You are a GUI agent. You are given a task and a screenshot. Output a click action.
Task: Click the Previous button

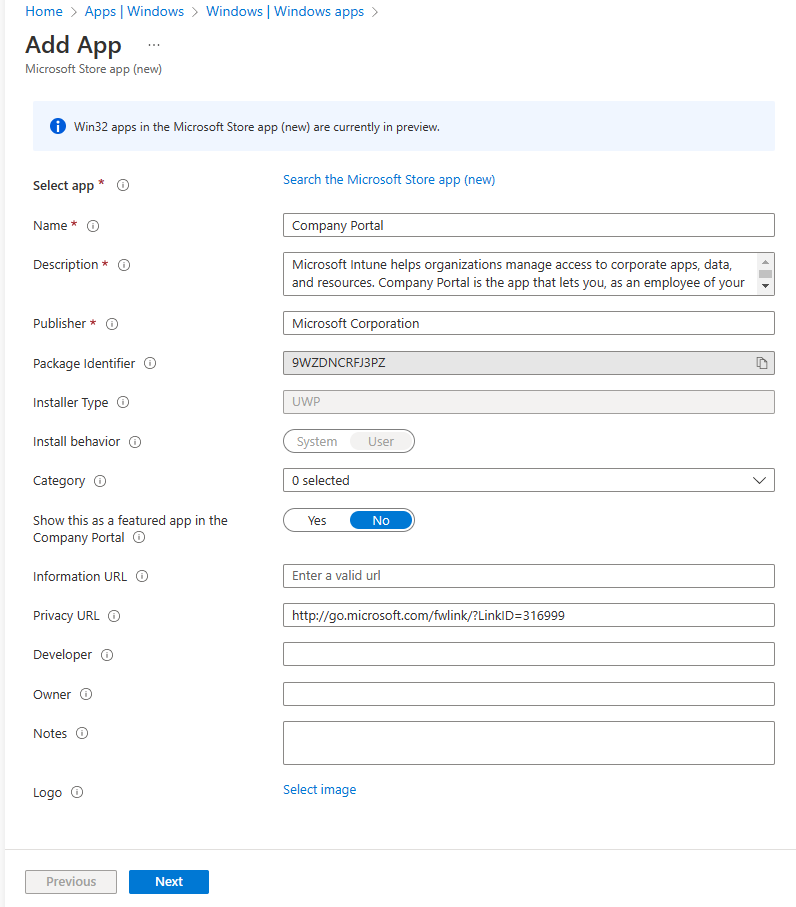click(x=71, y=882)
